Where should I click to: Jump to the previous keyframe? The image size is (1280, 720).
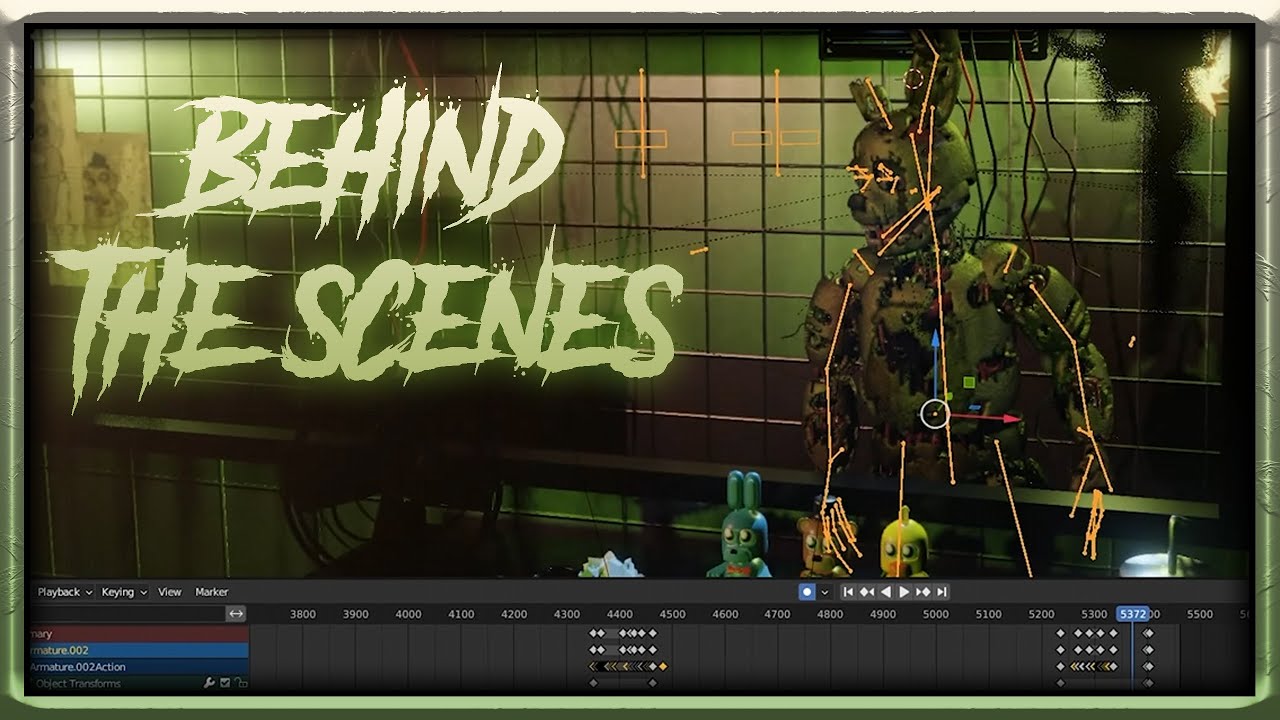pyautogui.click(x=867, y=592)
